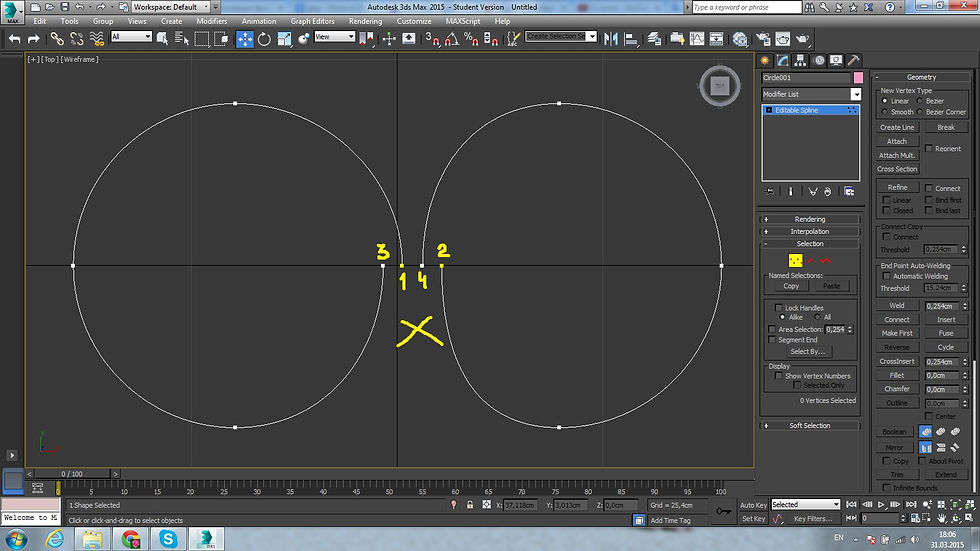This screenshot has height=551, width=980.
Task: Click the Redo arrow in main toolbar
Action: pyautogui.click(x=34, y=39)
